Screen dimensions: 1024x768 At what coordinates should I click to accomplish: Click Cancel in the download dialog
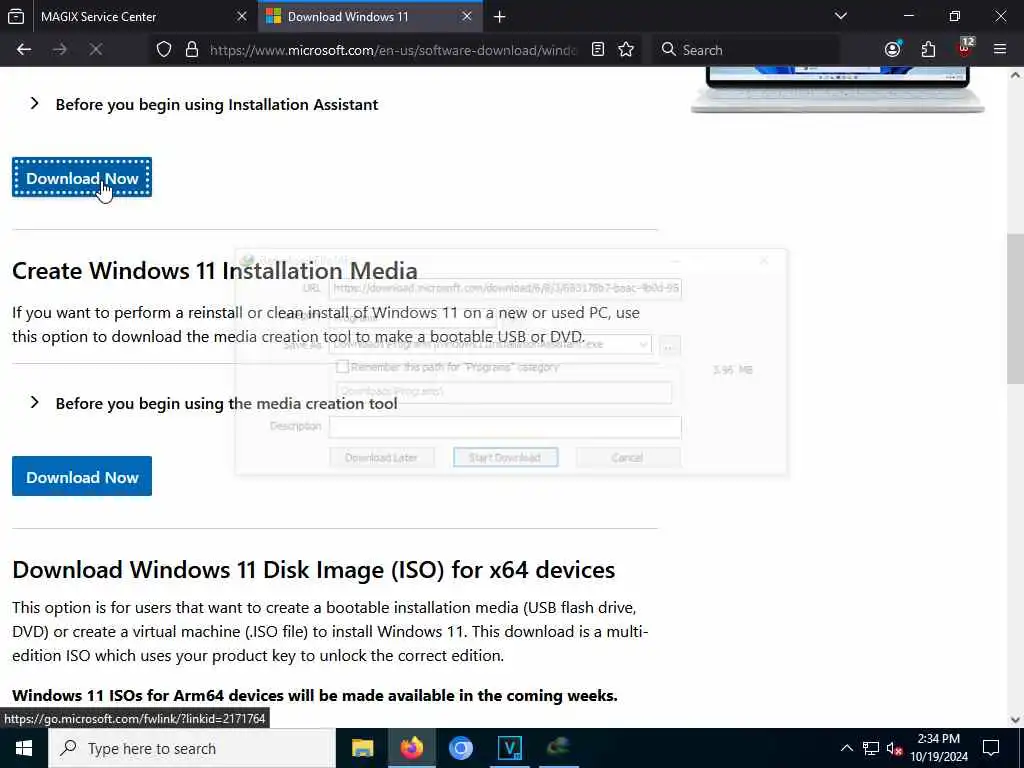click(x=628, y=457)
